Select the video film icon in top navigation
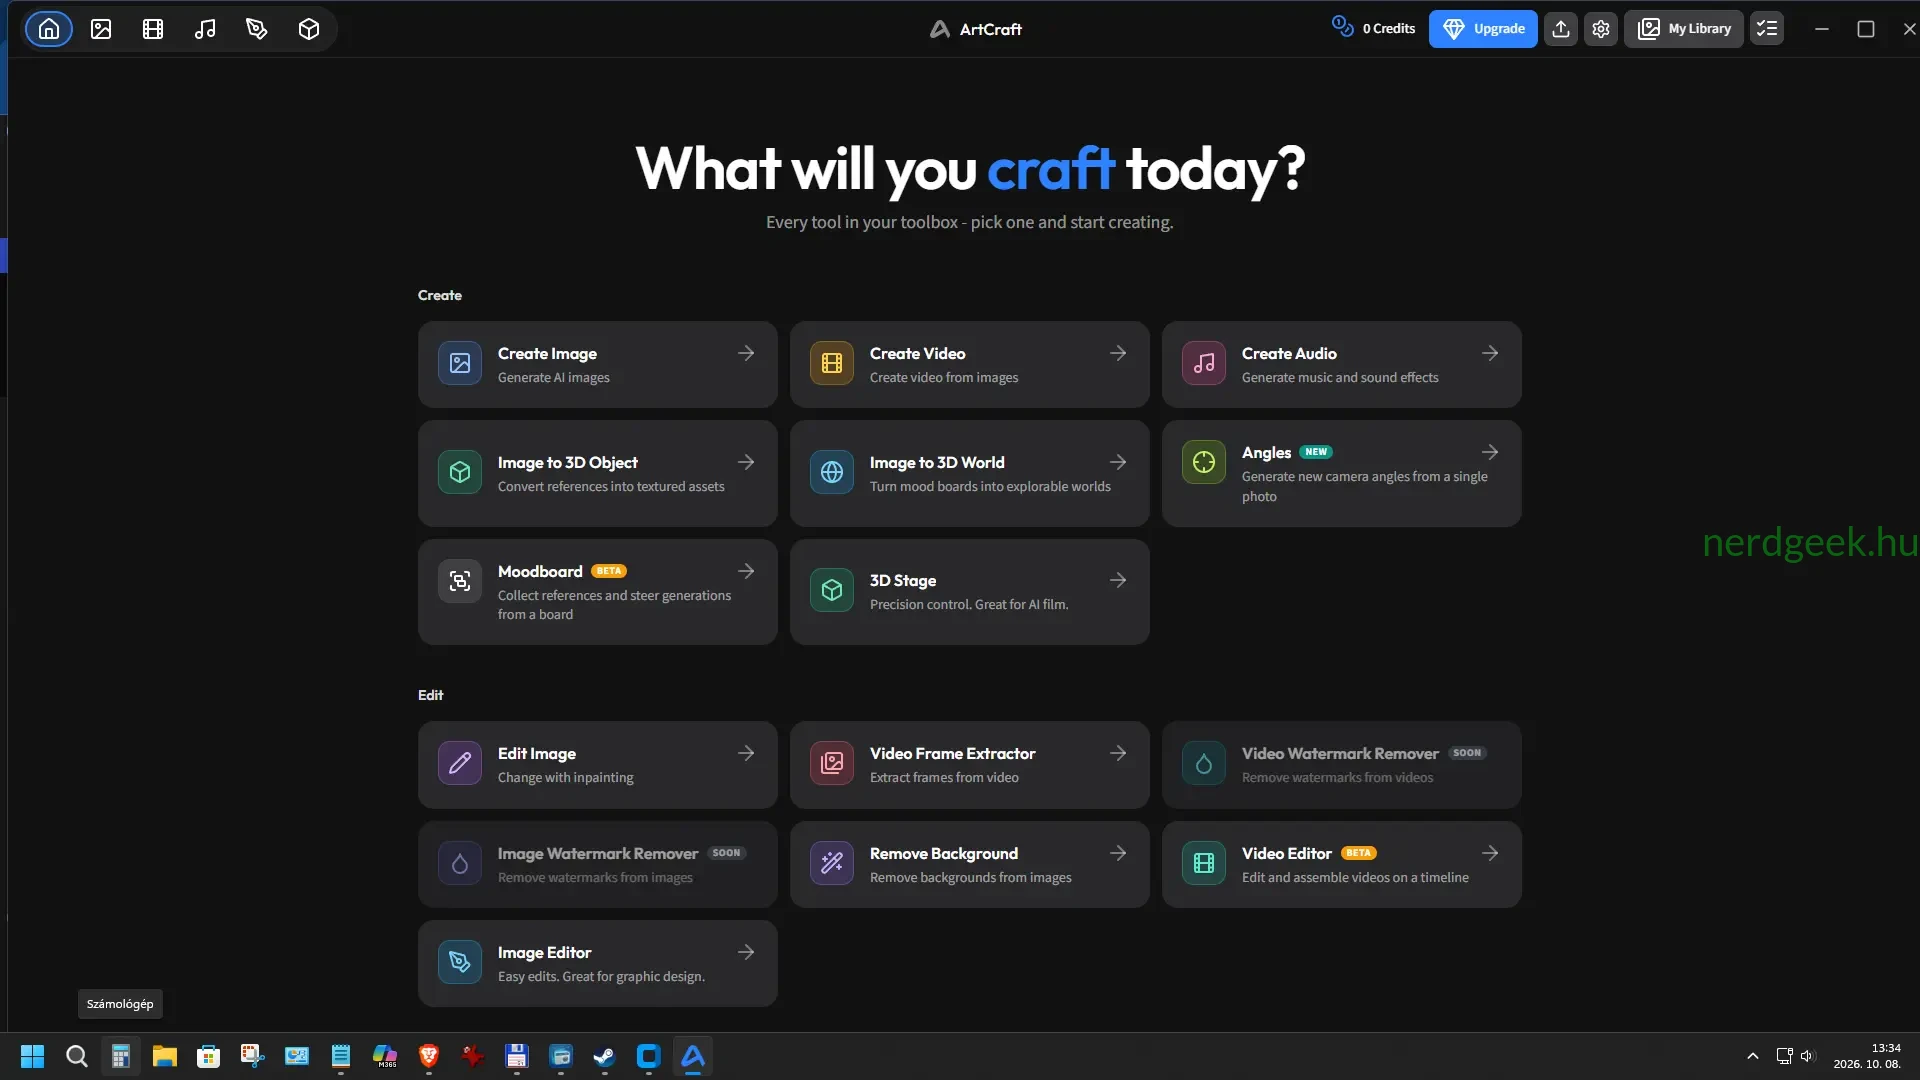Screen dimensions: 1920x1080 [x=153, y=29]
